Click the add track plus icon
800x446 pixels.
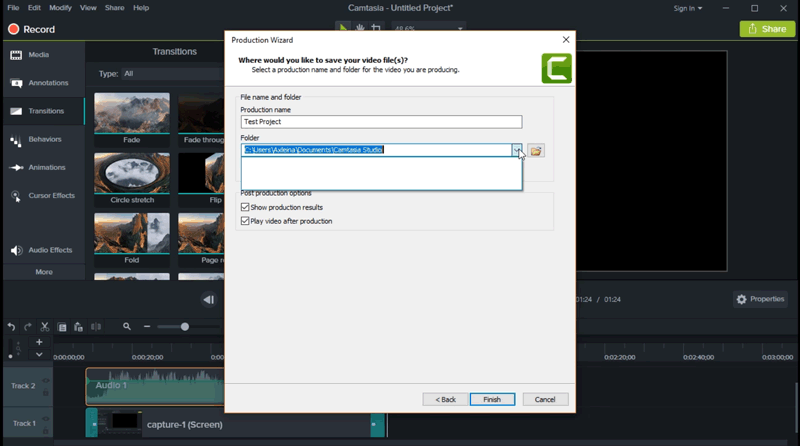39,342
